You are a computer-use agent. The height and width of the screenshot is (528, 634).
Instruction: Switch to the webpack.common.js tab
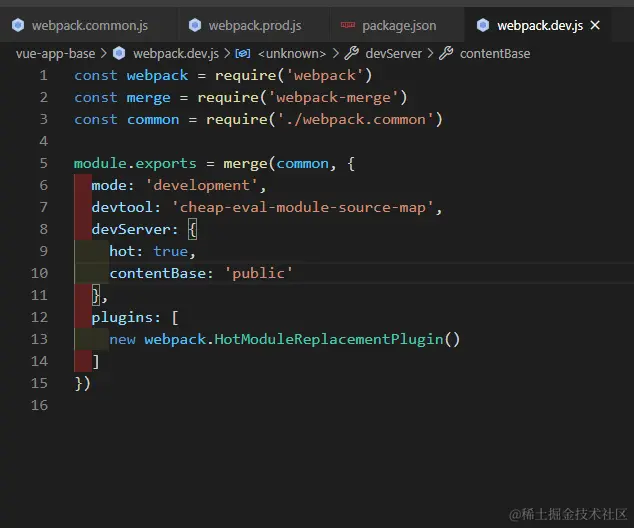pyautogui.click(x=88, y=25)
